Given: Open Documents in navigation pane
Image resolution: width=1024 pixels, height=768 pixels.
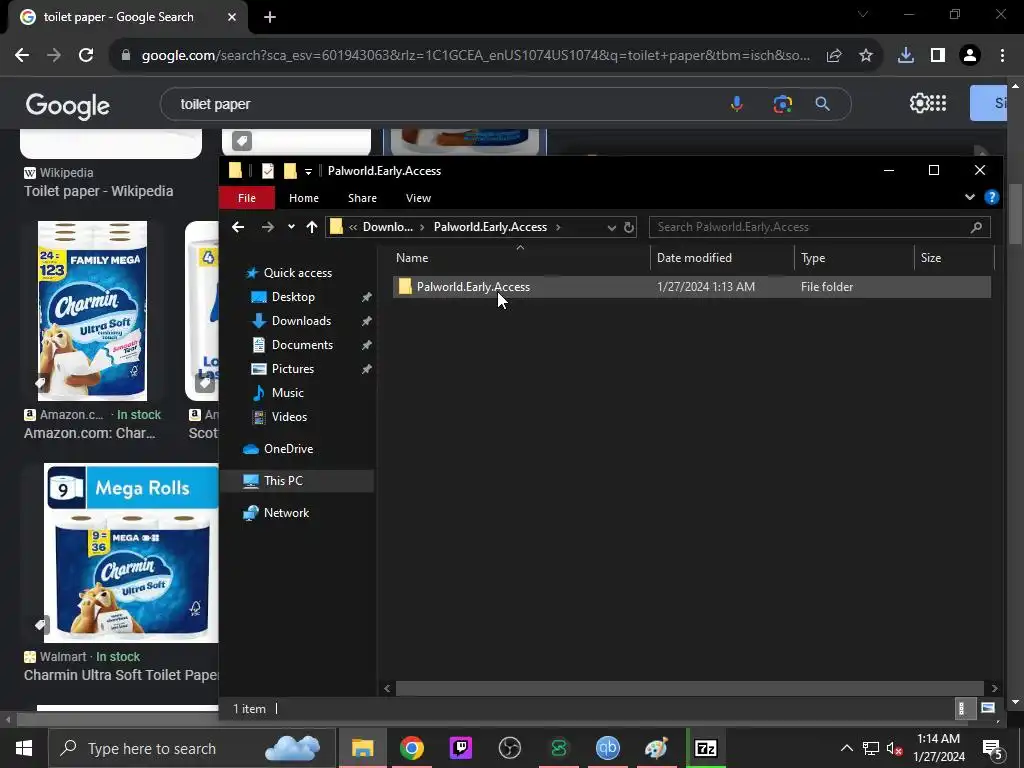Looking at the screenshot, I should [x=302, y=345].
